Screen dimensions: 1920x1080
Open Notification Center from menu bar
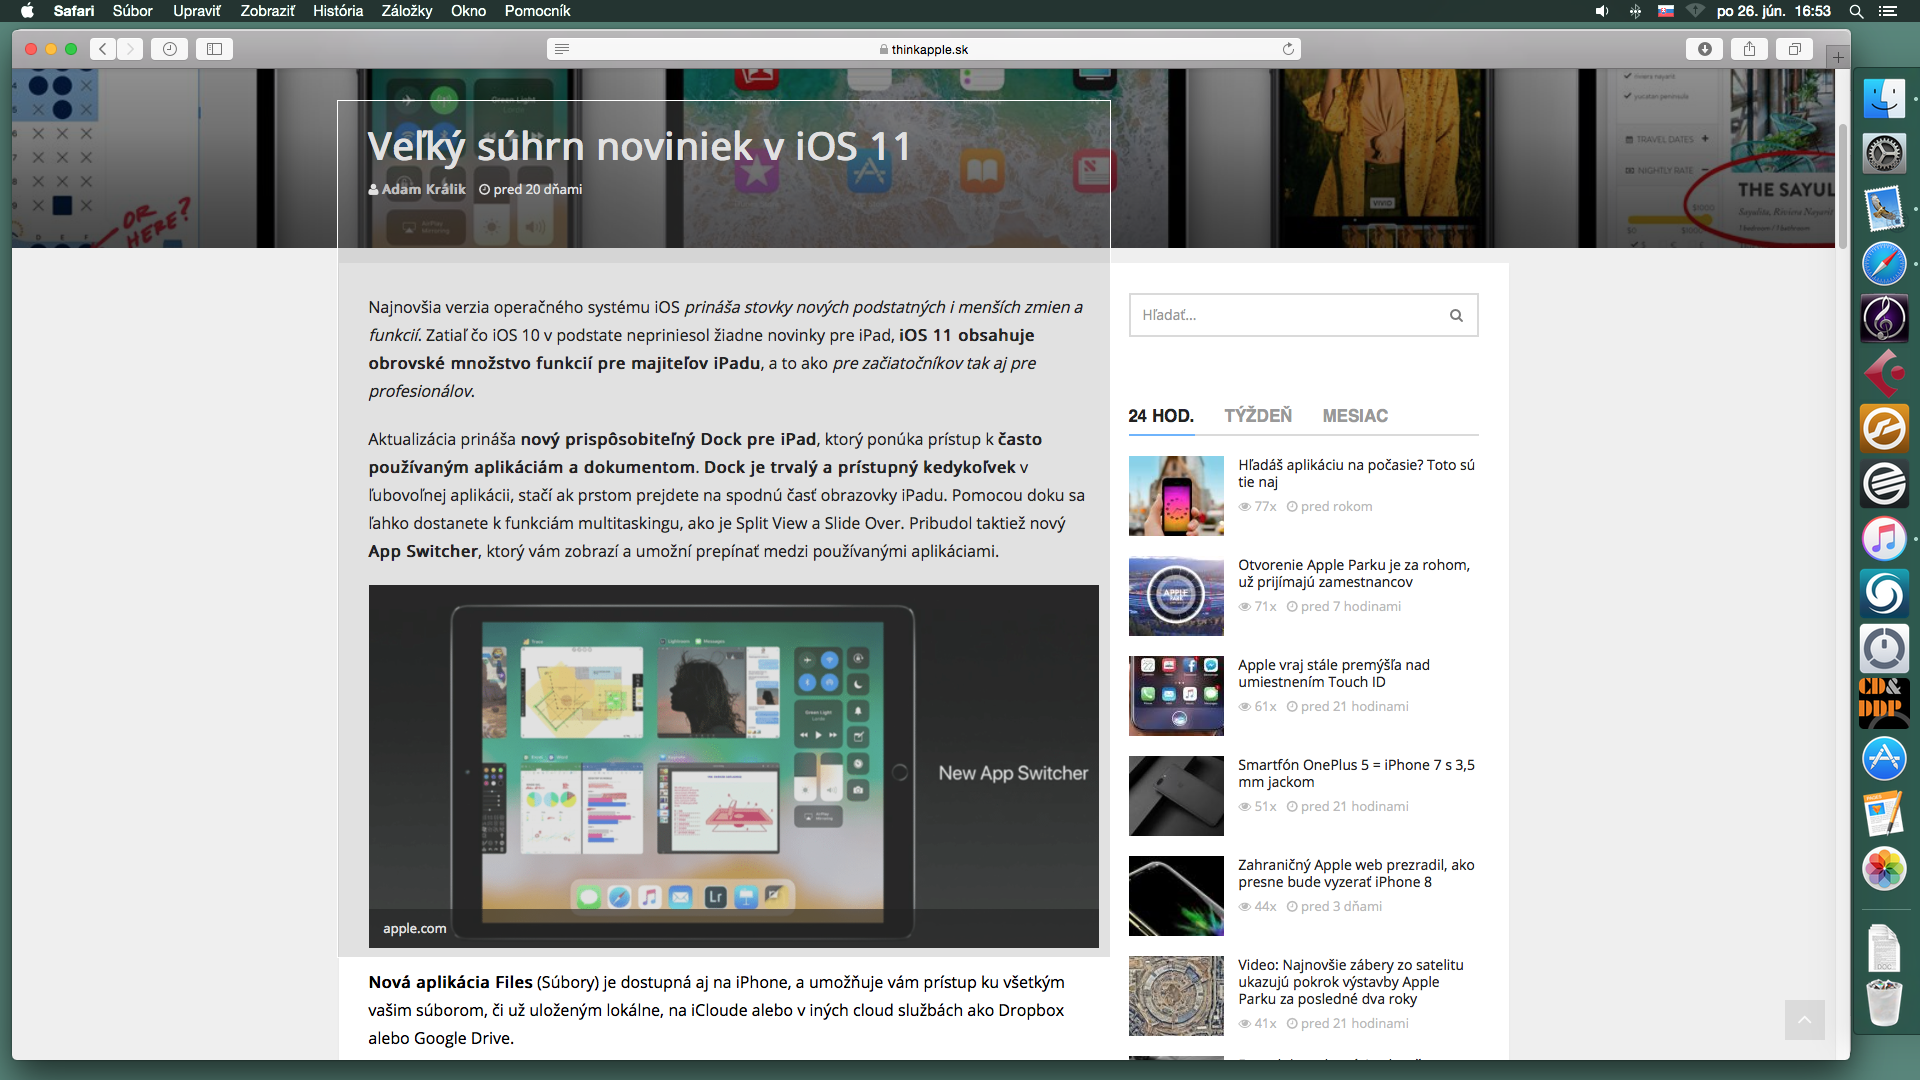point(1887,11)
